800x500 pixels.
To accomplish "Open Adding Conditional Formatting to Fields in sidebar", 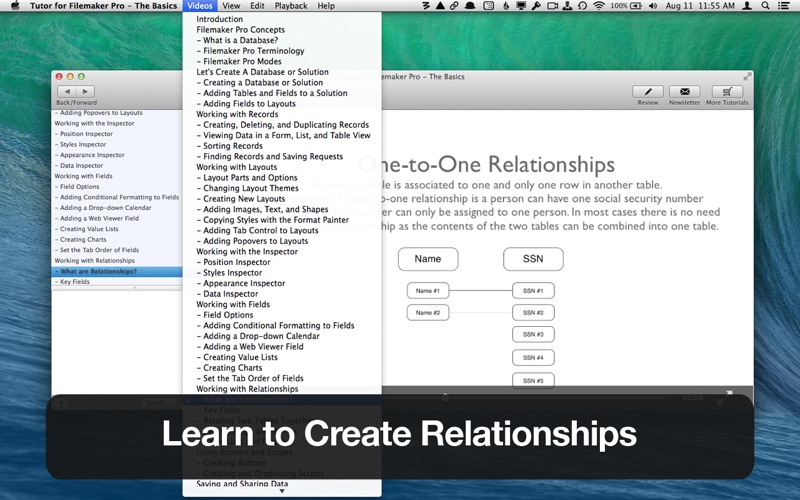I will [x=117, y=197].
